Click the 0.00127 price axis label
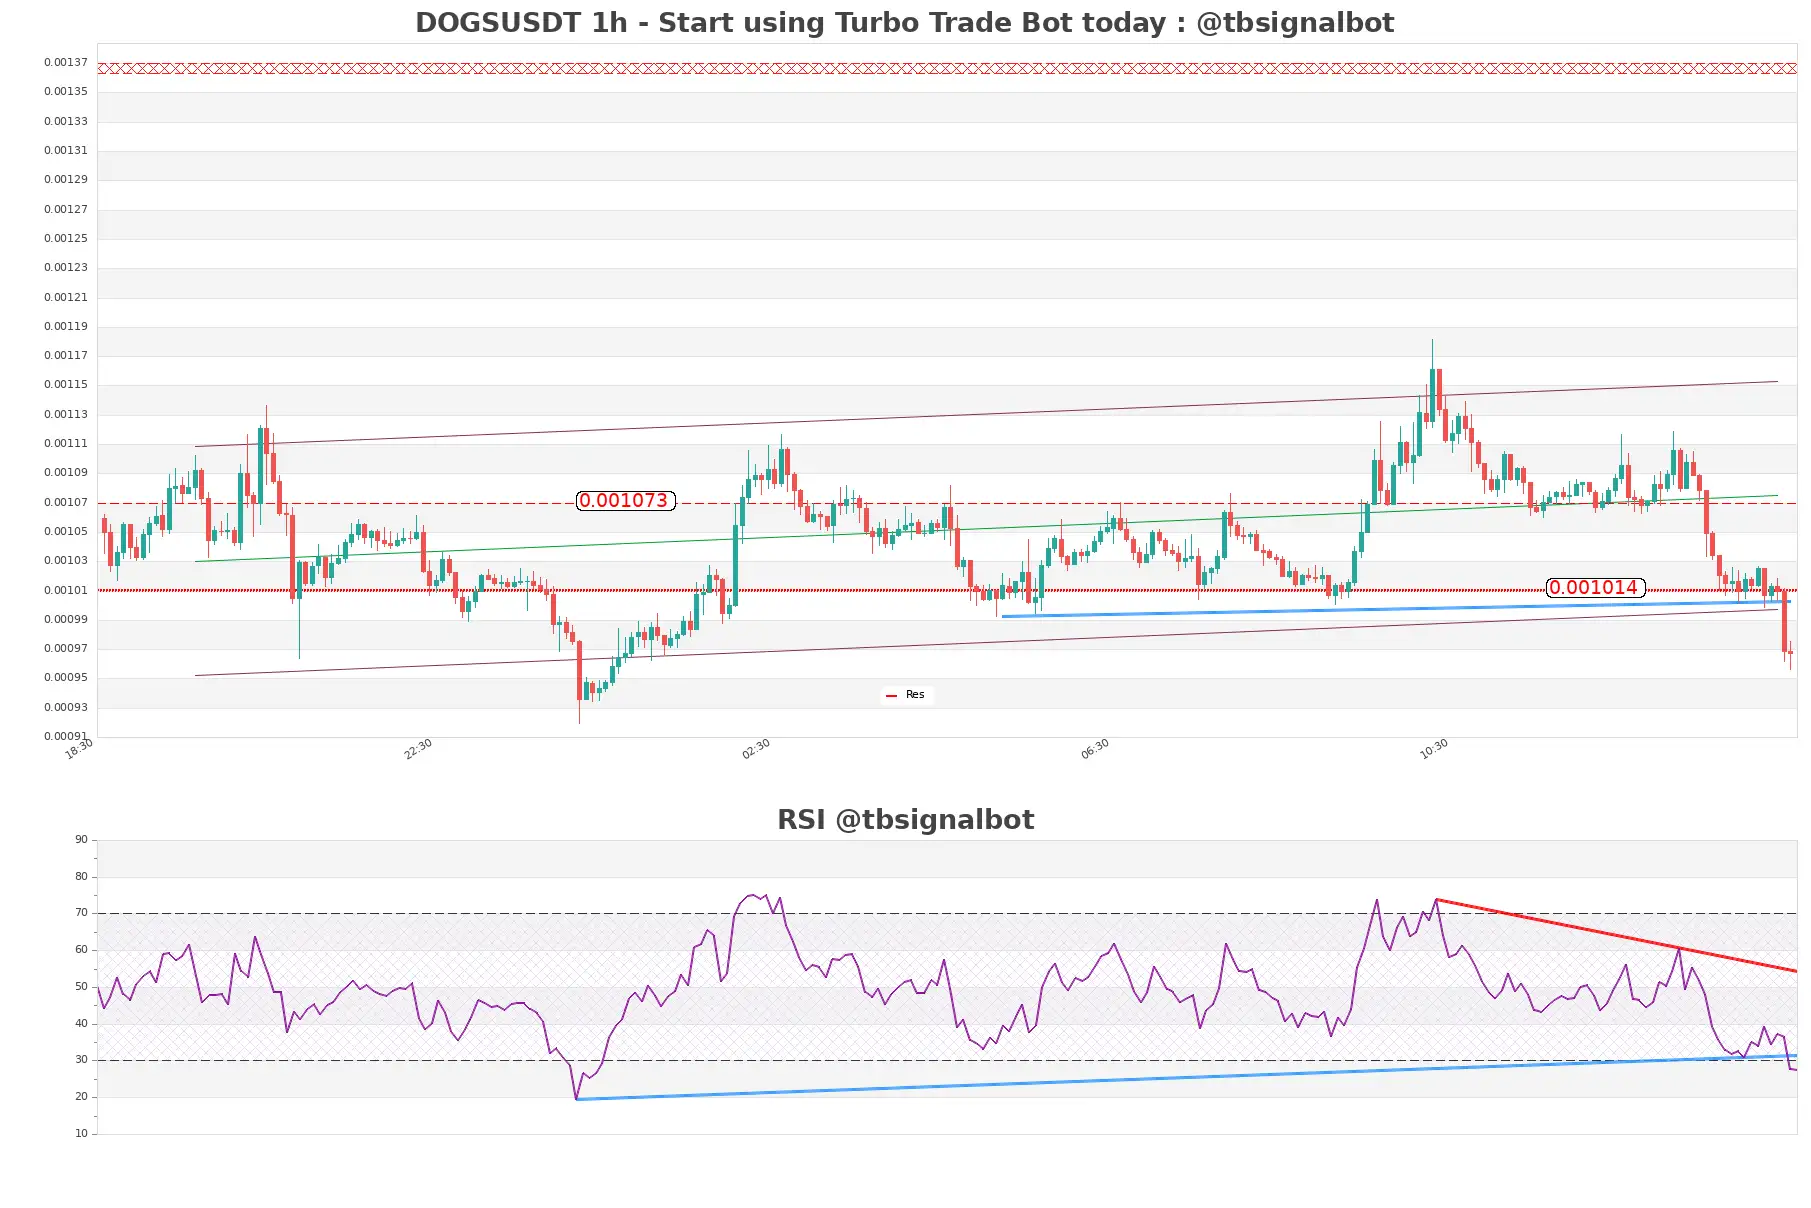 pos(65,209)
